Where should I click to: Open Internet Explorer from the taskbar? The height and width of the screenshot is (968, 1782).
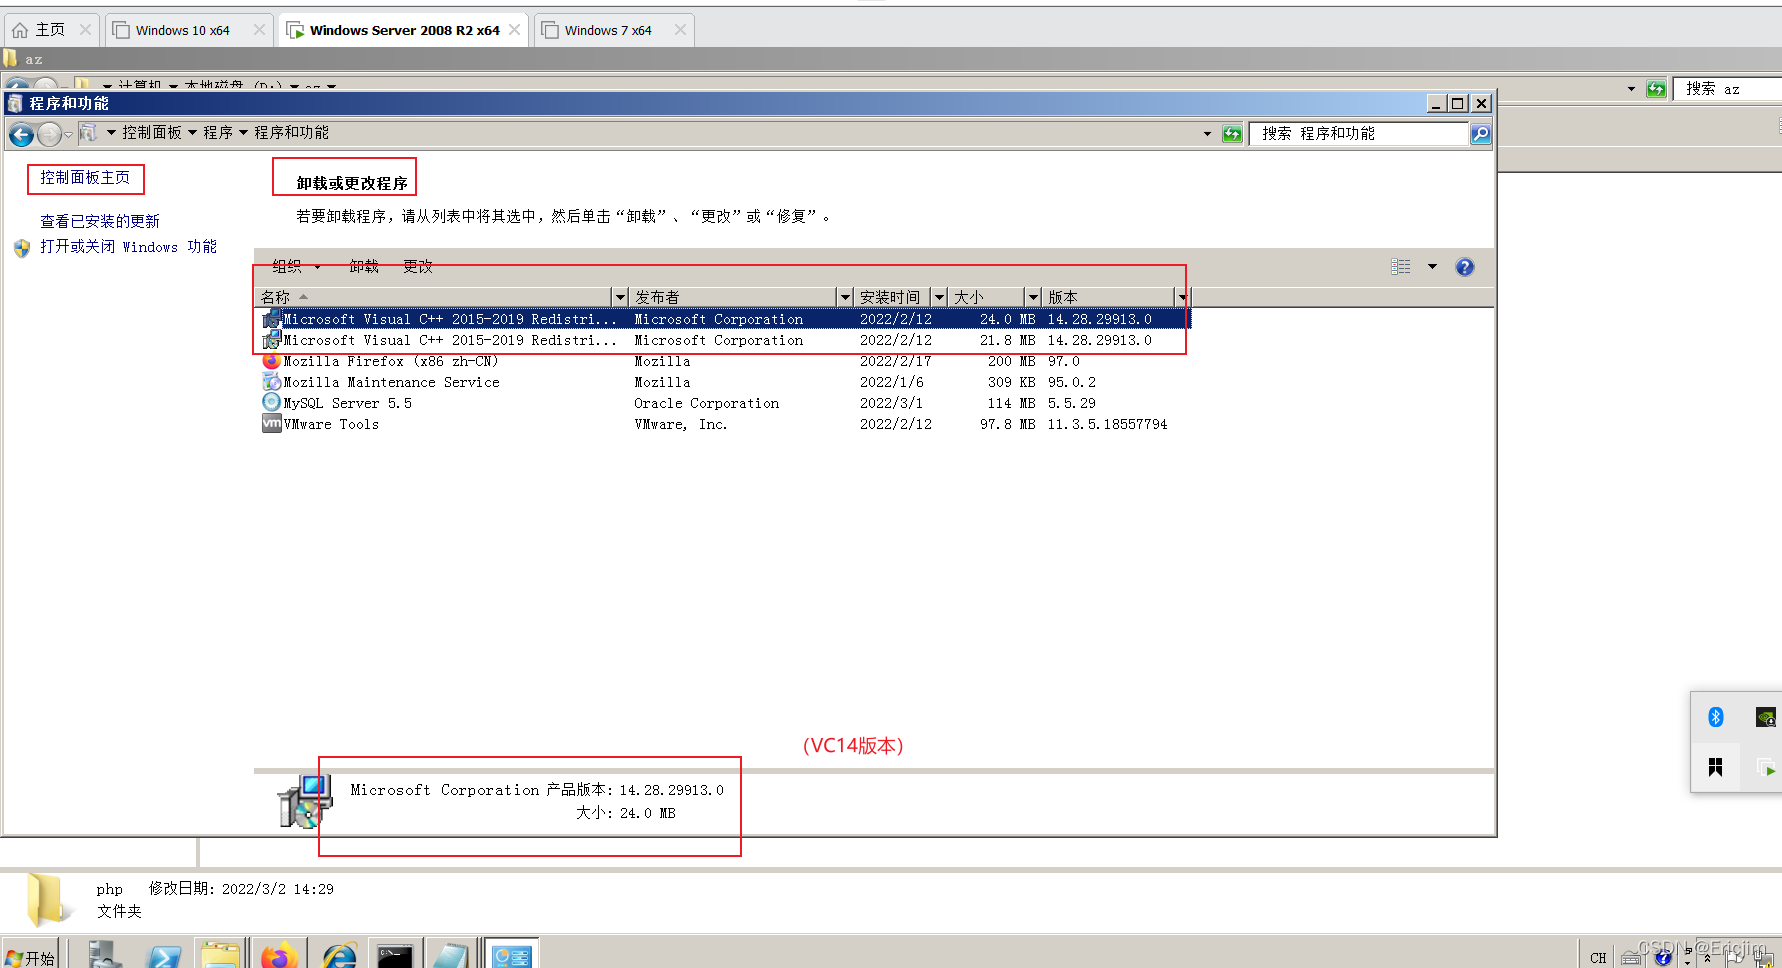coord(339,955)
